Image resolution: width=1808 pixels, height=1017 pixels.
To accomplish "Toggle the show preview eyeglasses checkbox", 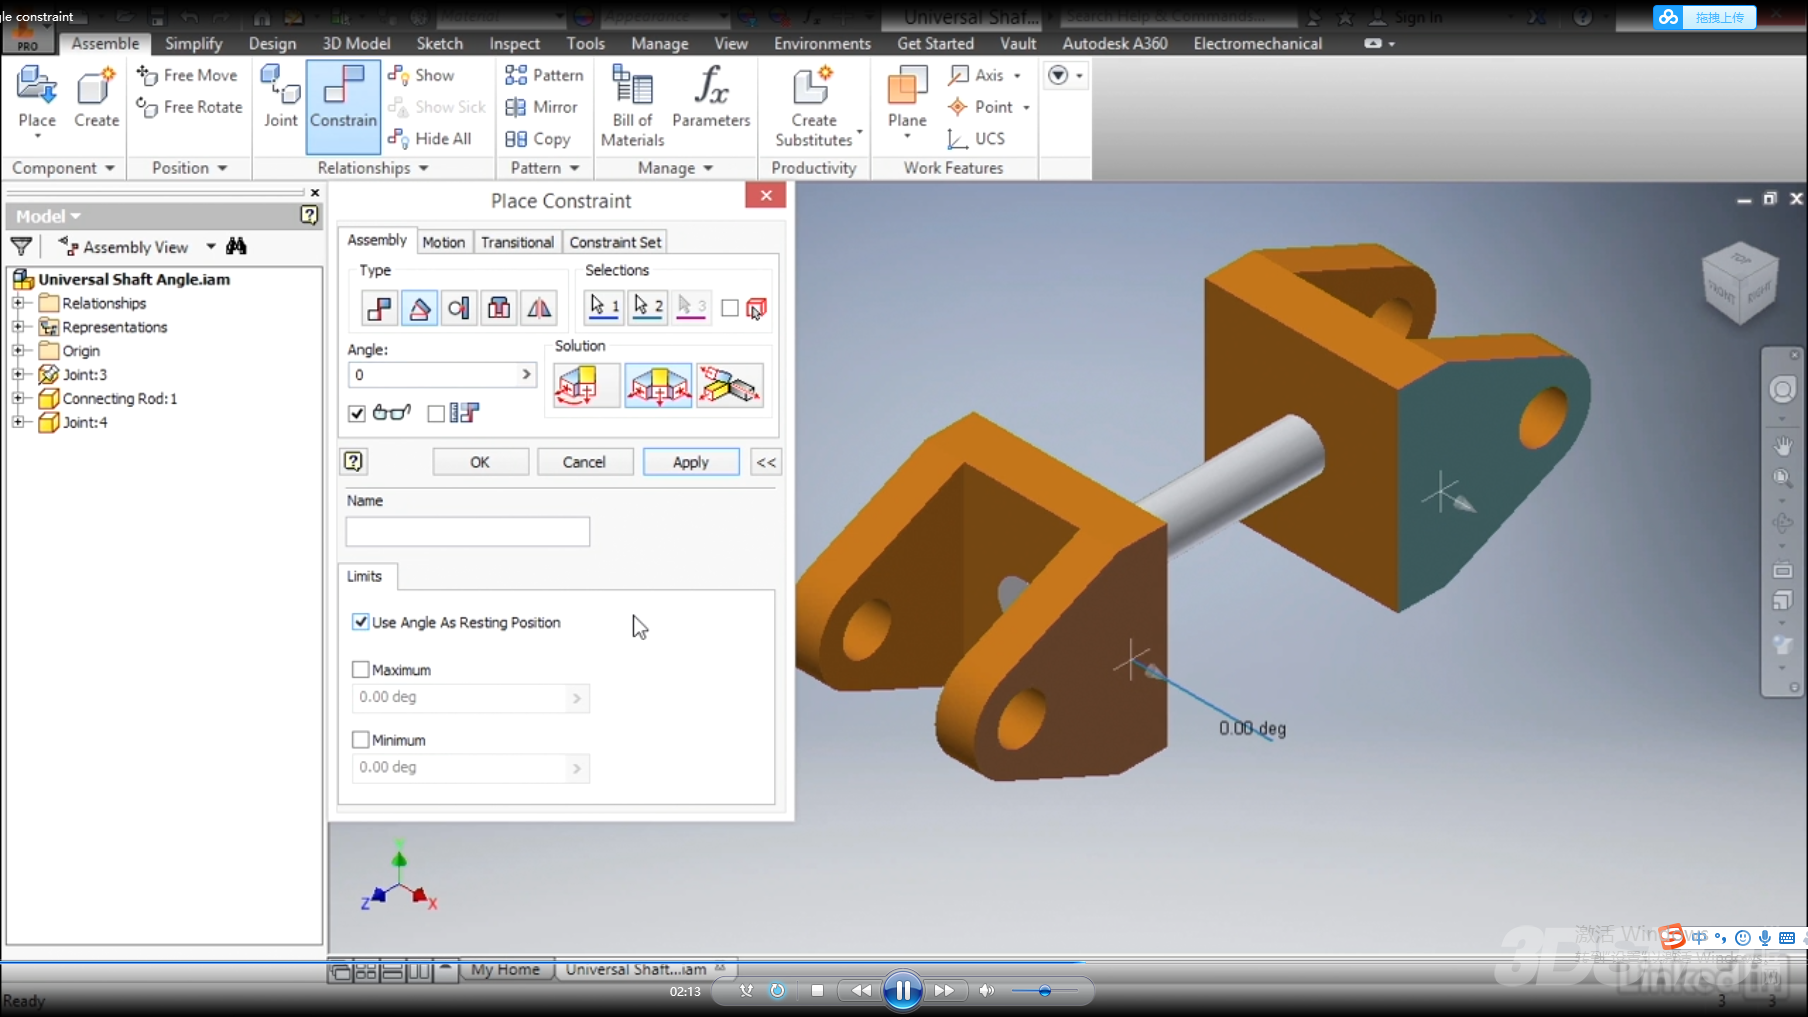I will (x=356, y=413).
